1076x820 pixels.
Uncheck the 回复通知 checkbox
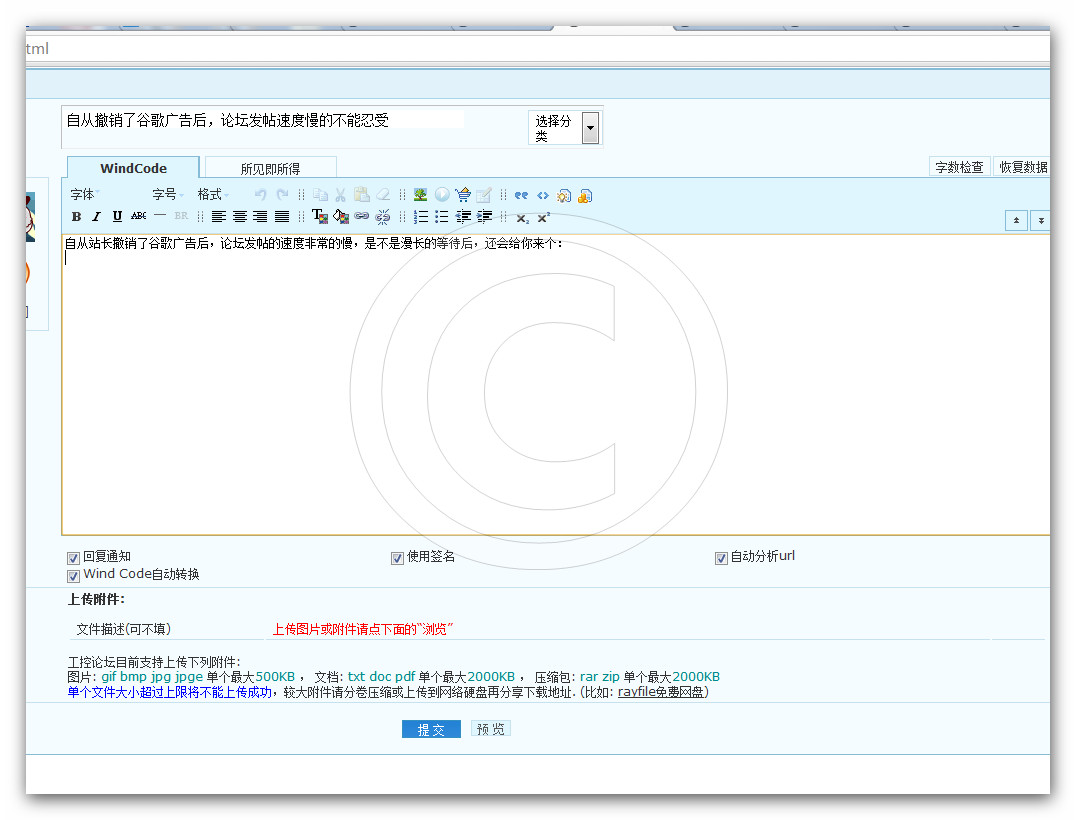point(73,558)
